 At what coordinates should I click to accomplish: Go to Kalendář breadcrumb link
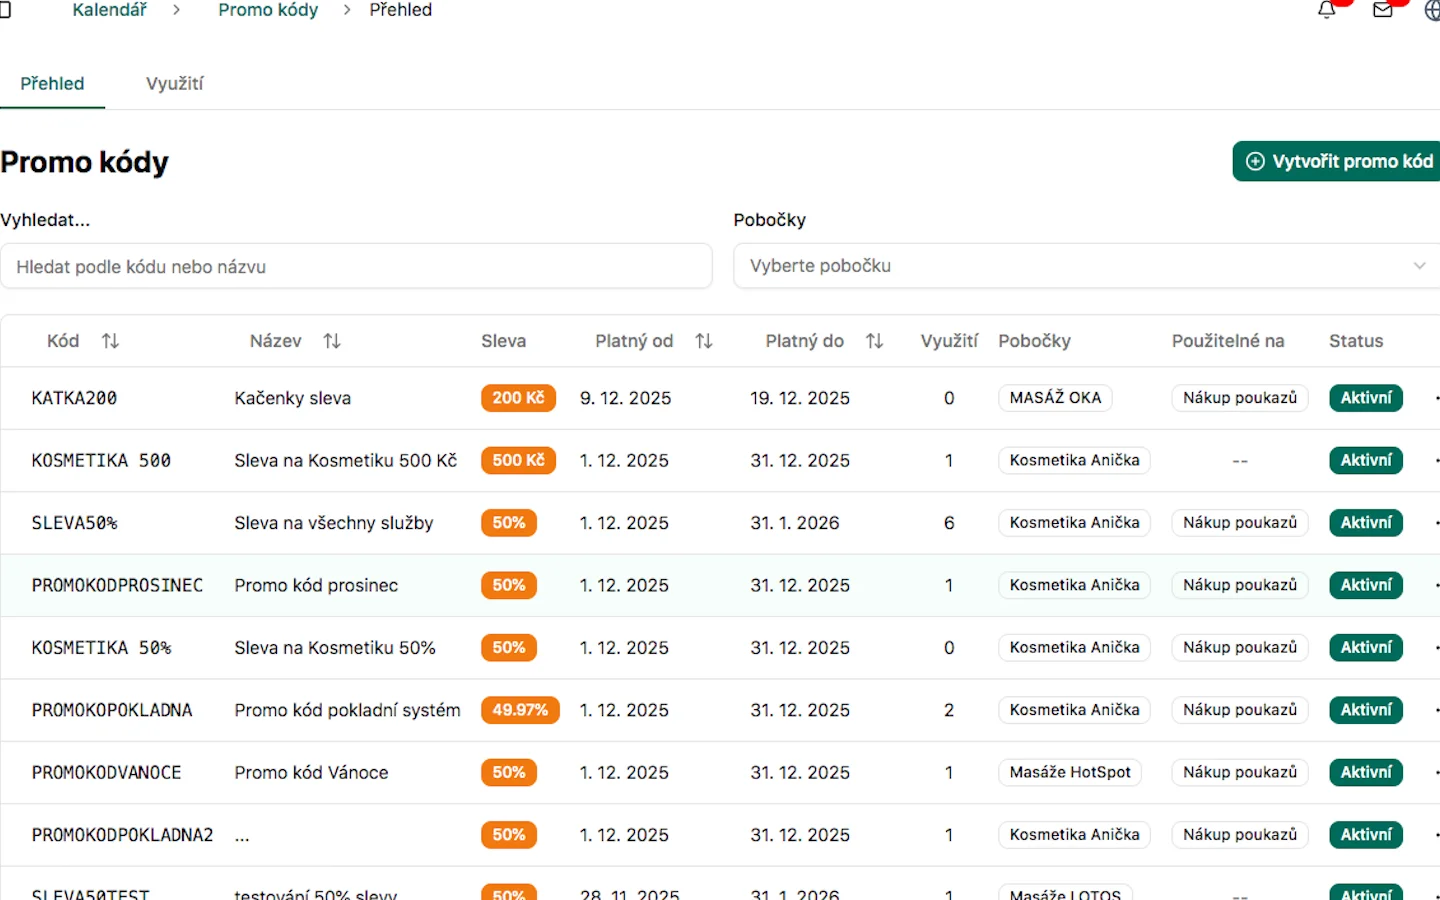[x=109, y=10]
